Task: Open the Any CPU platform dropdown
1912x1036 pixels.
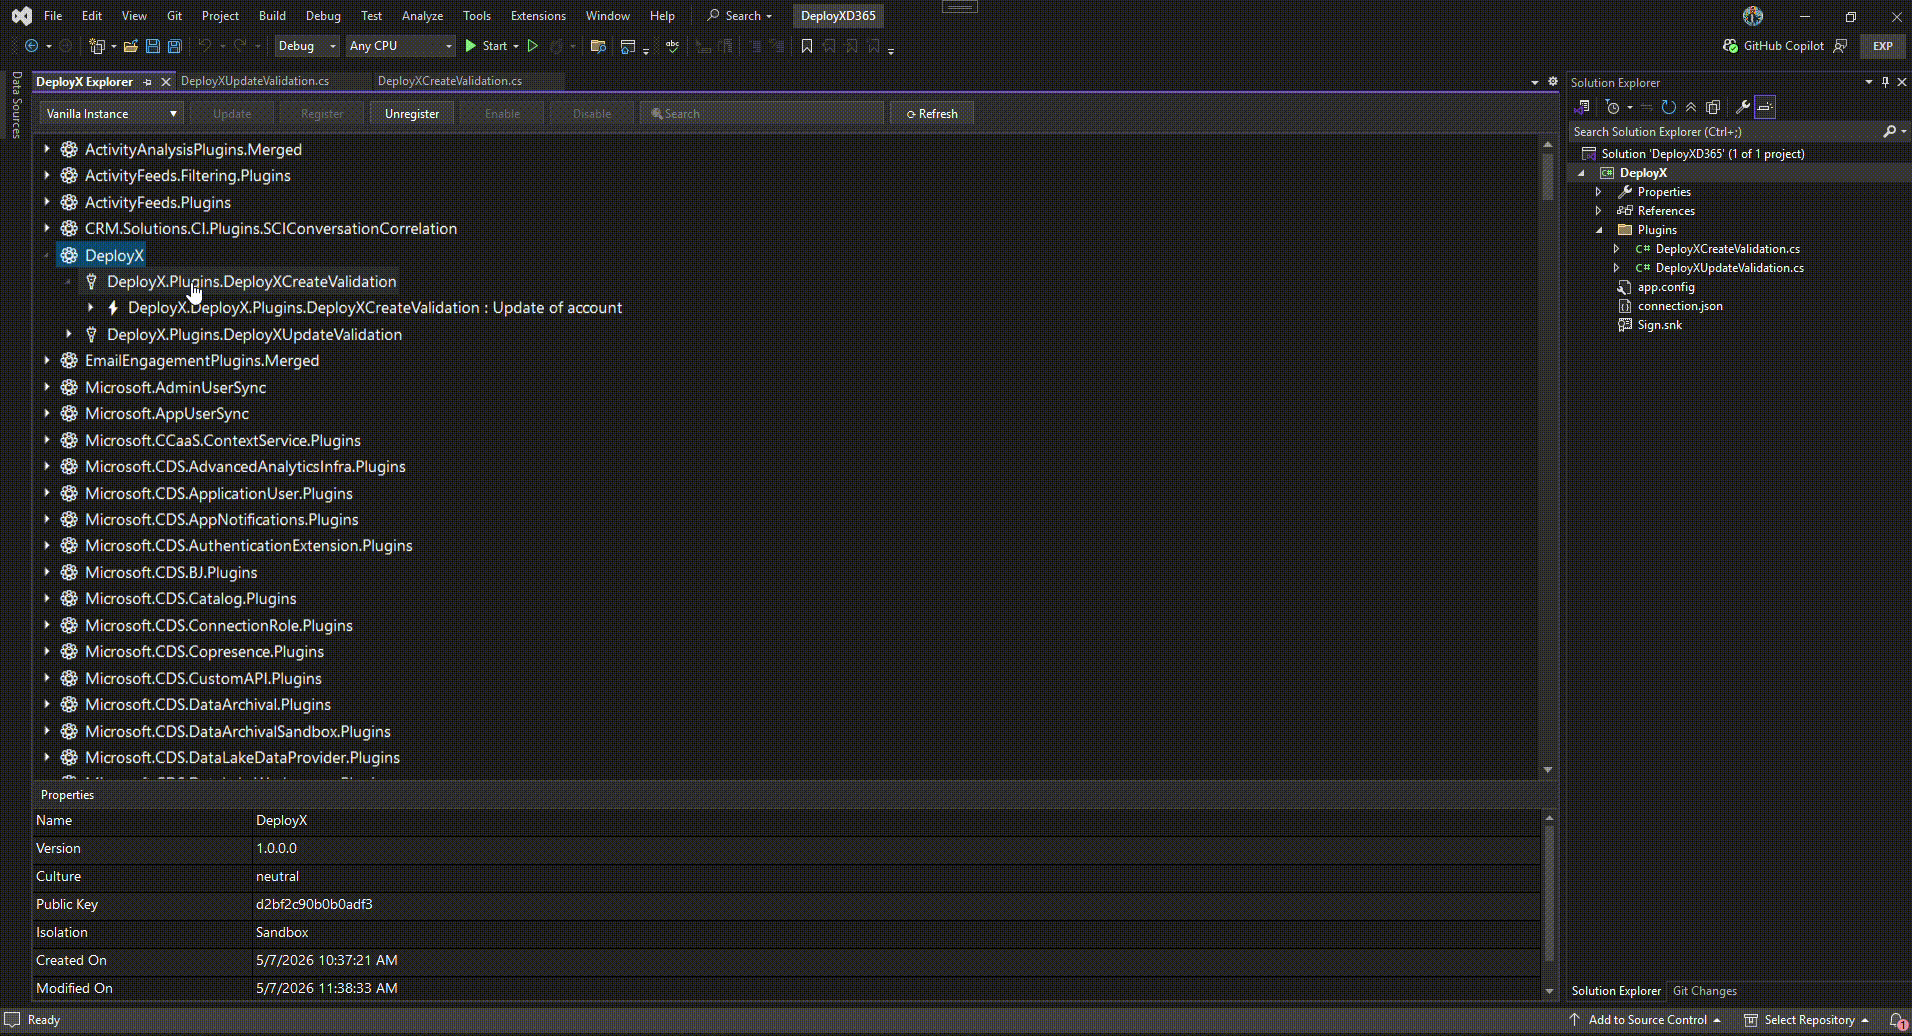Action: [400, 46]
